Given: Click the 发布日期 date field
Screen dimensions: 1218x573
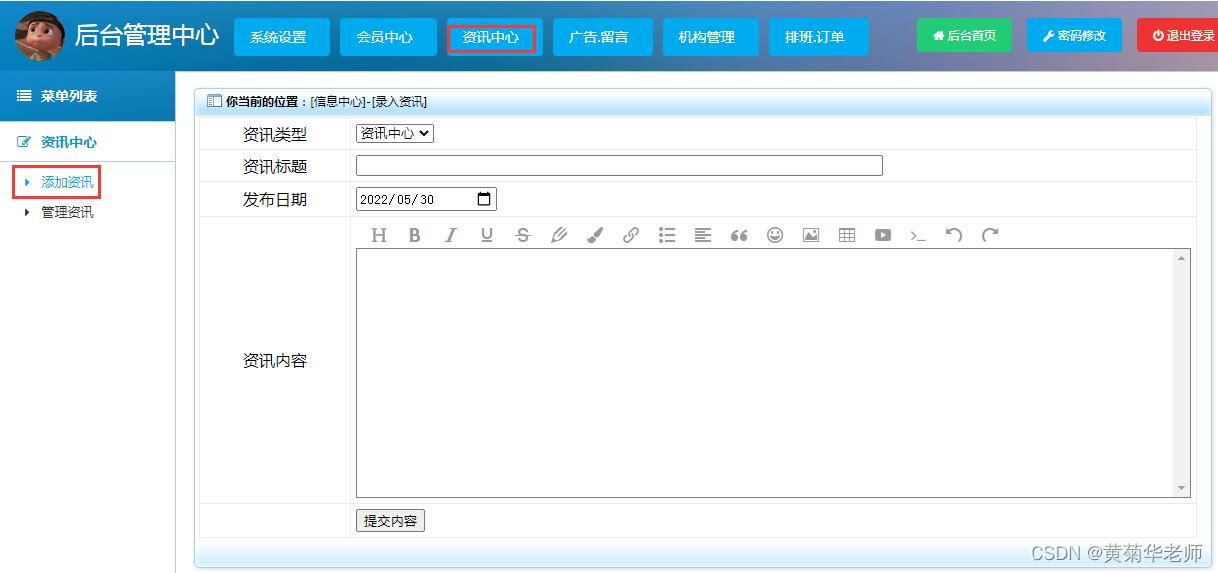Looking at the screenshot, I should click(x=426, y=199).
